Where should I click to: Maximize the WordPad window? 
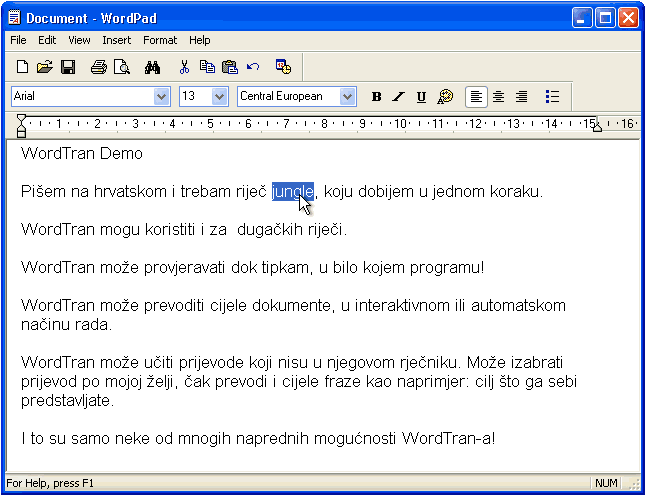click(x=605, y=18)
